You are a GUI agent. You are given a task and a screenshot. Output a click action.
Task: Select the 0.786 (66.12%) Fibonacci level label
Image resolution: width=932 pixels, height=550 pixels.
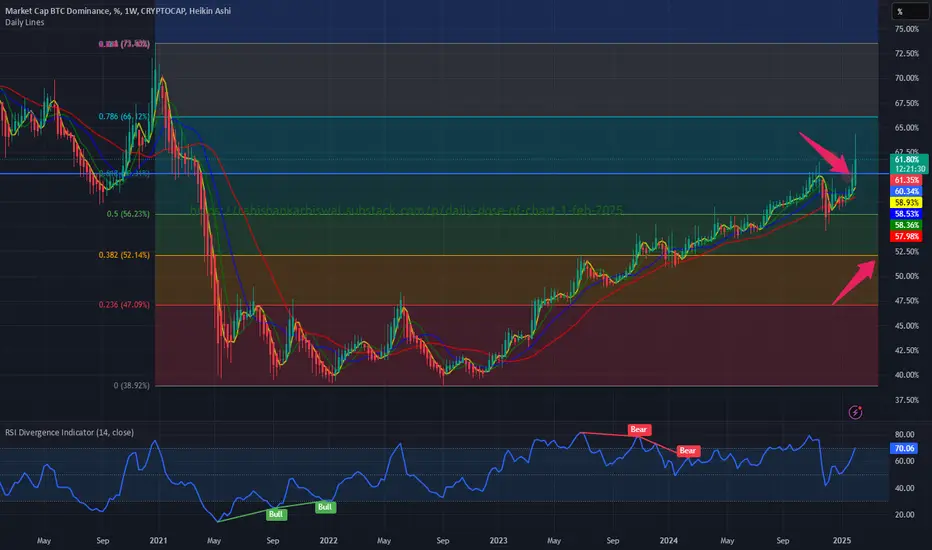(124, 117)
